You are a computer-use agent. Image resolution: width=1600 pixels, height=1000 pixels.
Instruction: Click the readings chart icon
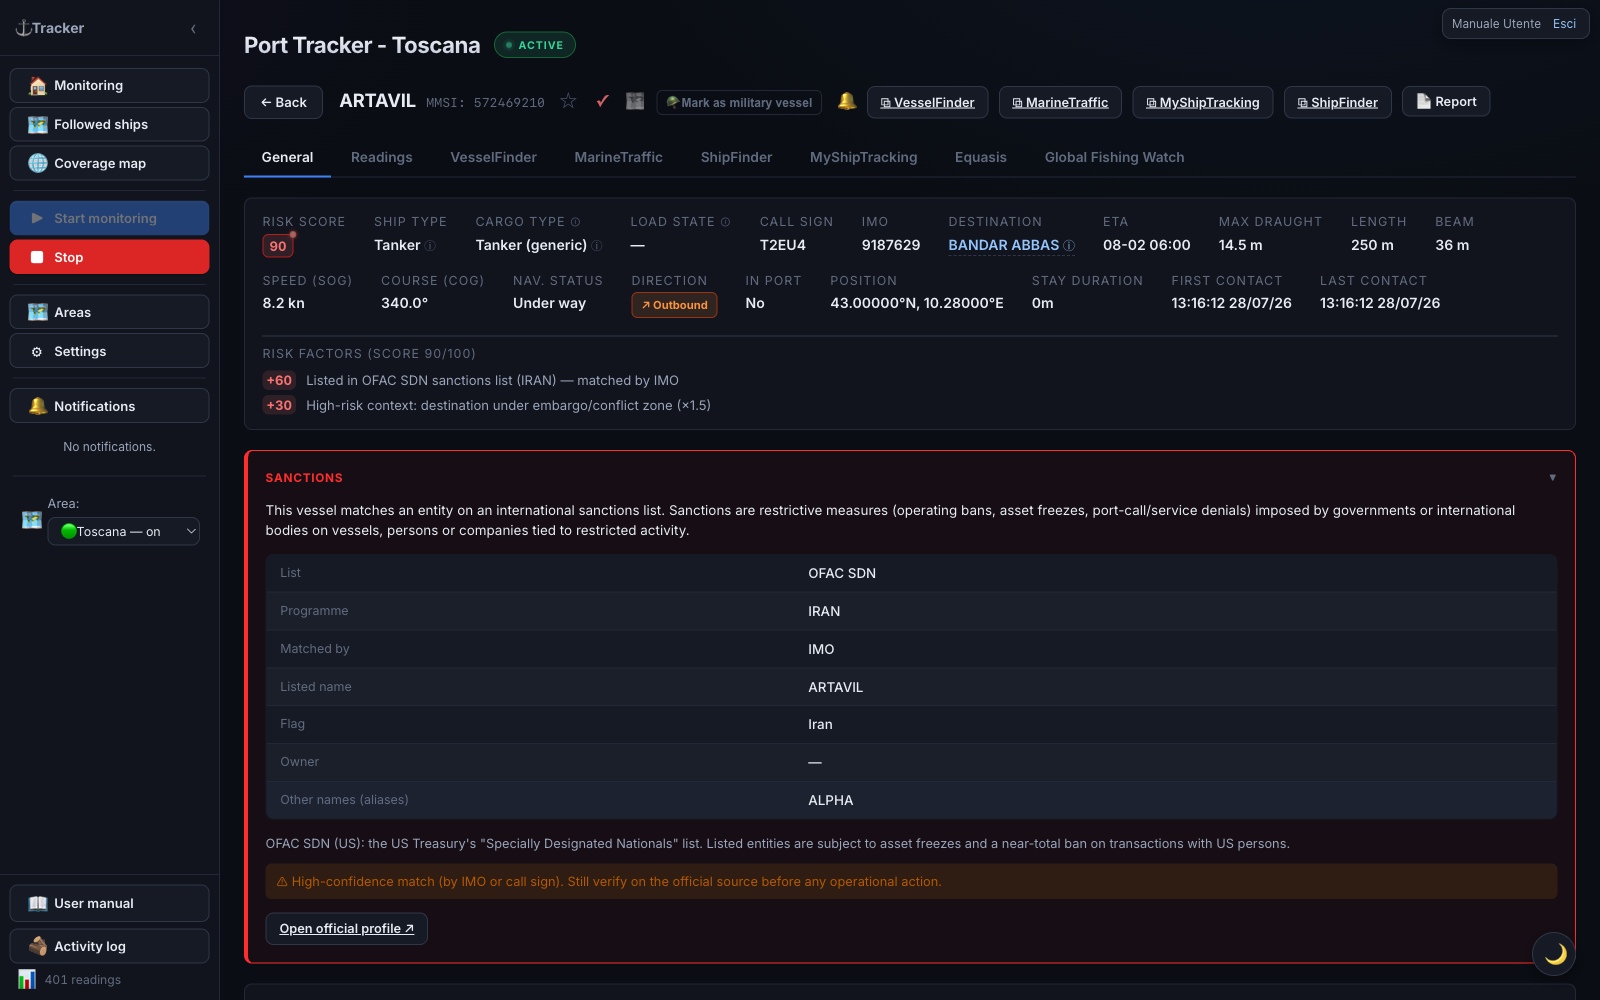point(27,979)
